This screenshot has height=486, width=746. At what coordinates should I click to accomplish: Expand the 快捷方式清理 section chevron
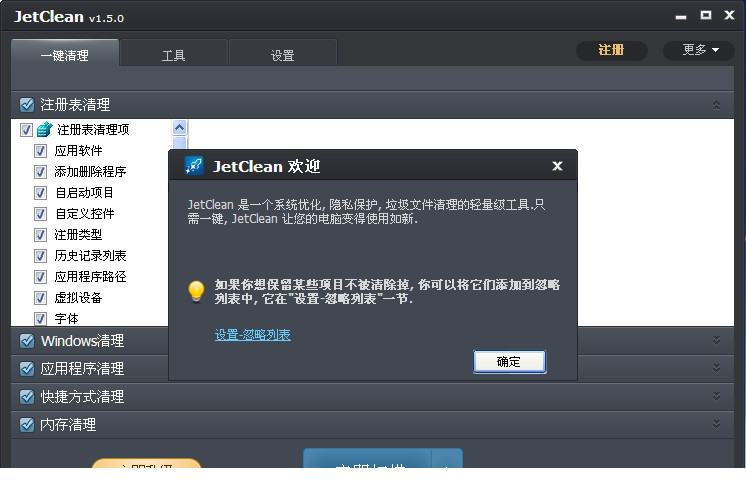716,397
